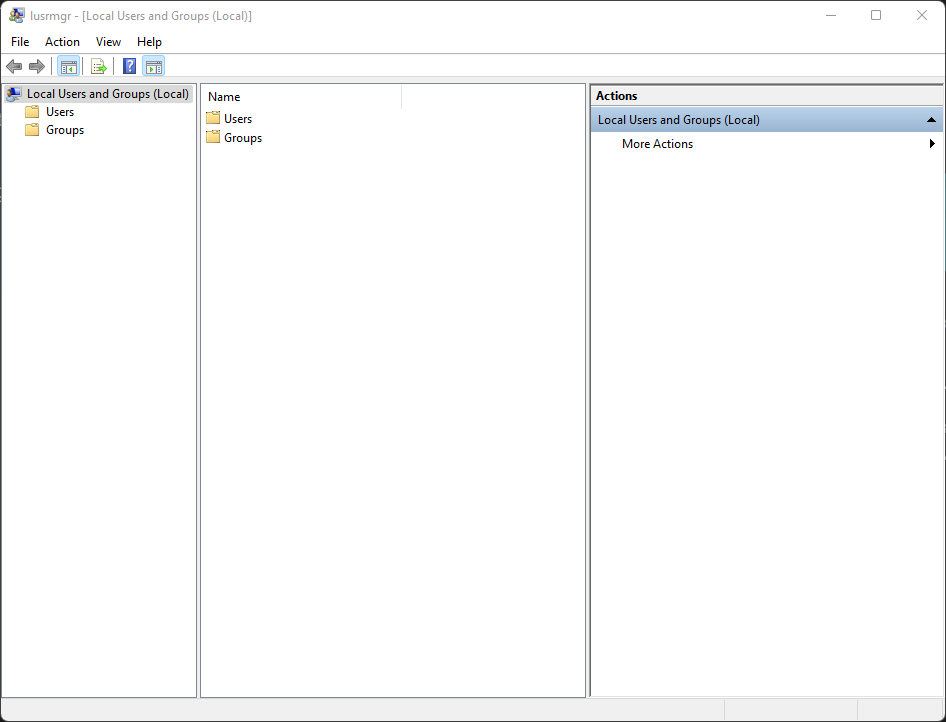Image resolution: width=946 pixels, height=722 pixels.
Task: Click the Export List toolbar icon
Action: pyautogui.click(x=98, y=67)
